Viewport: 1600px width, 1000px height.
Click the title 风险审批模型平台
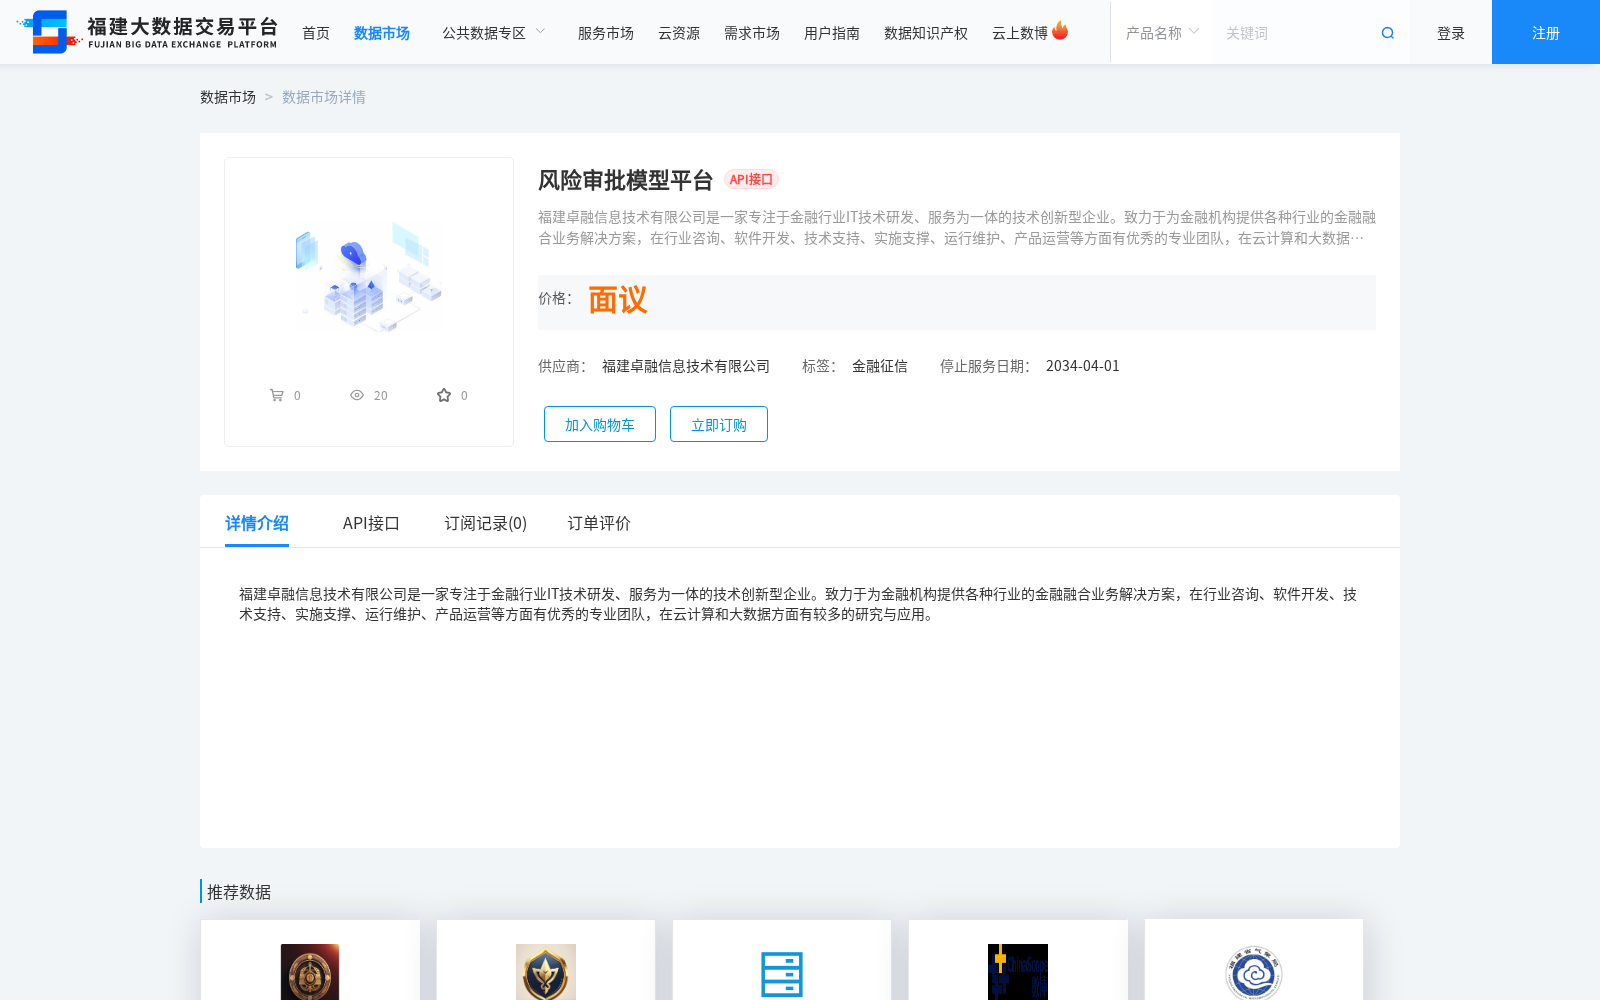625,180
